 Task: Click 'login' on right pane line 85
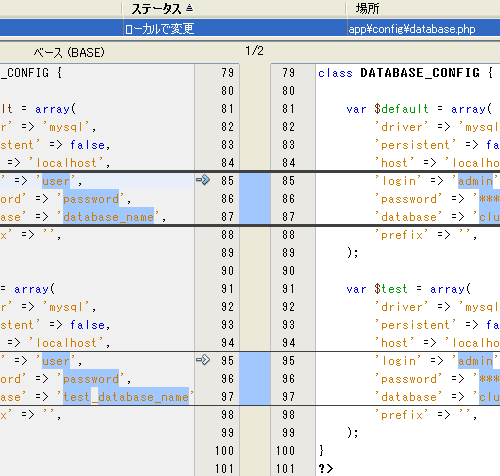398,181
